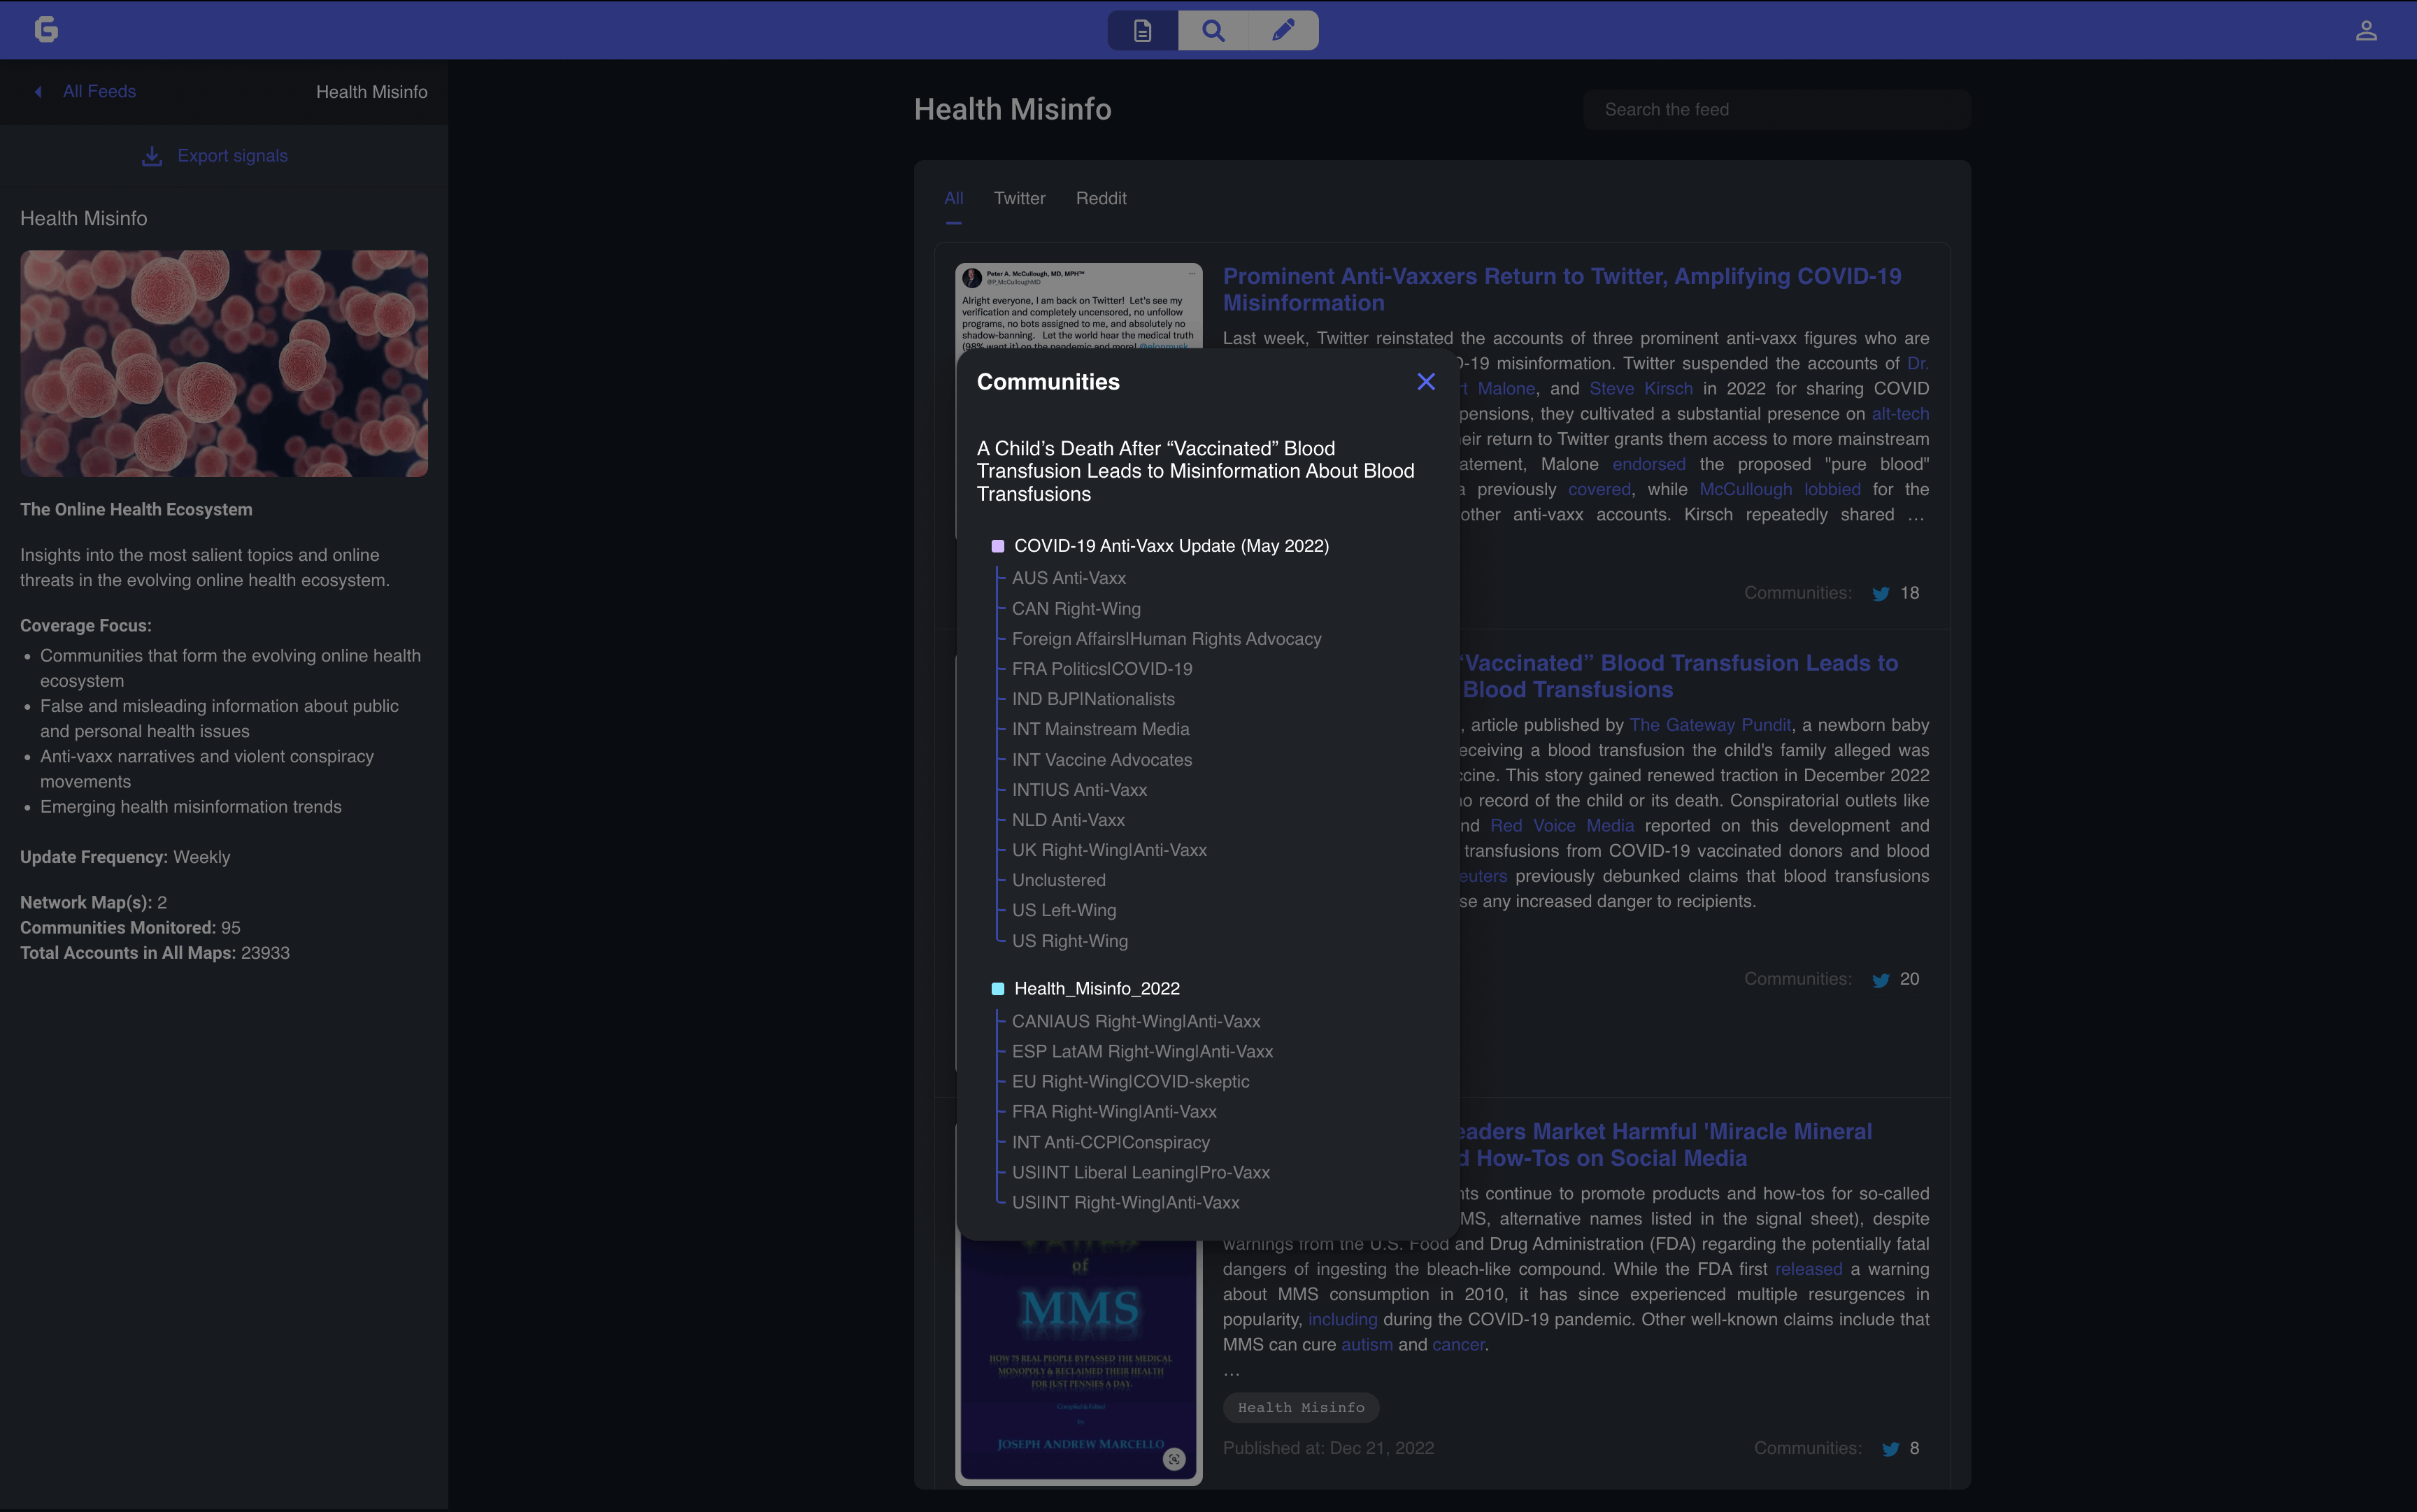The width and height of the screenshot is (2417, 1512).
Task: Open the document view icon in top bar
Action: pyautogui.click(x=1142, y=30)
